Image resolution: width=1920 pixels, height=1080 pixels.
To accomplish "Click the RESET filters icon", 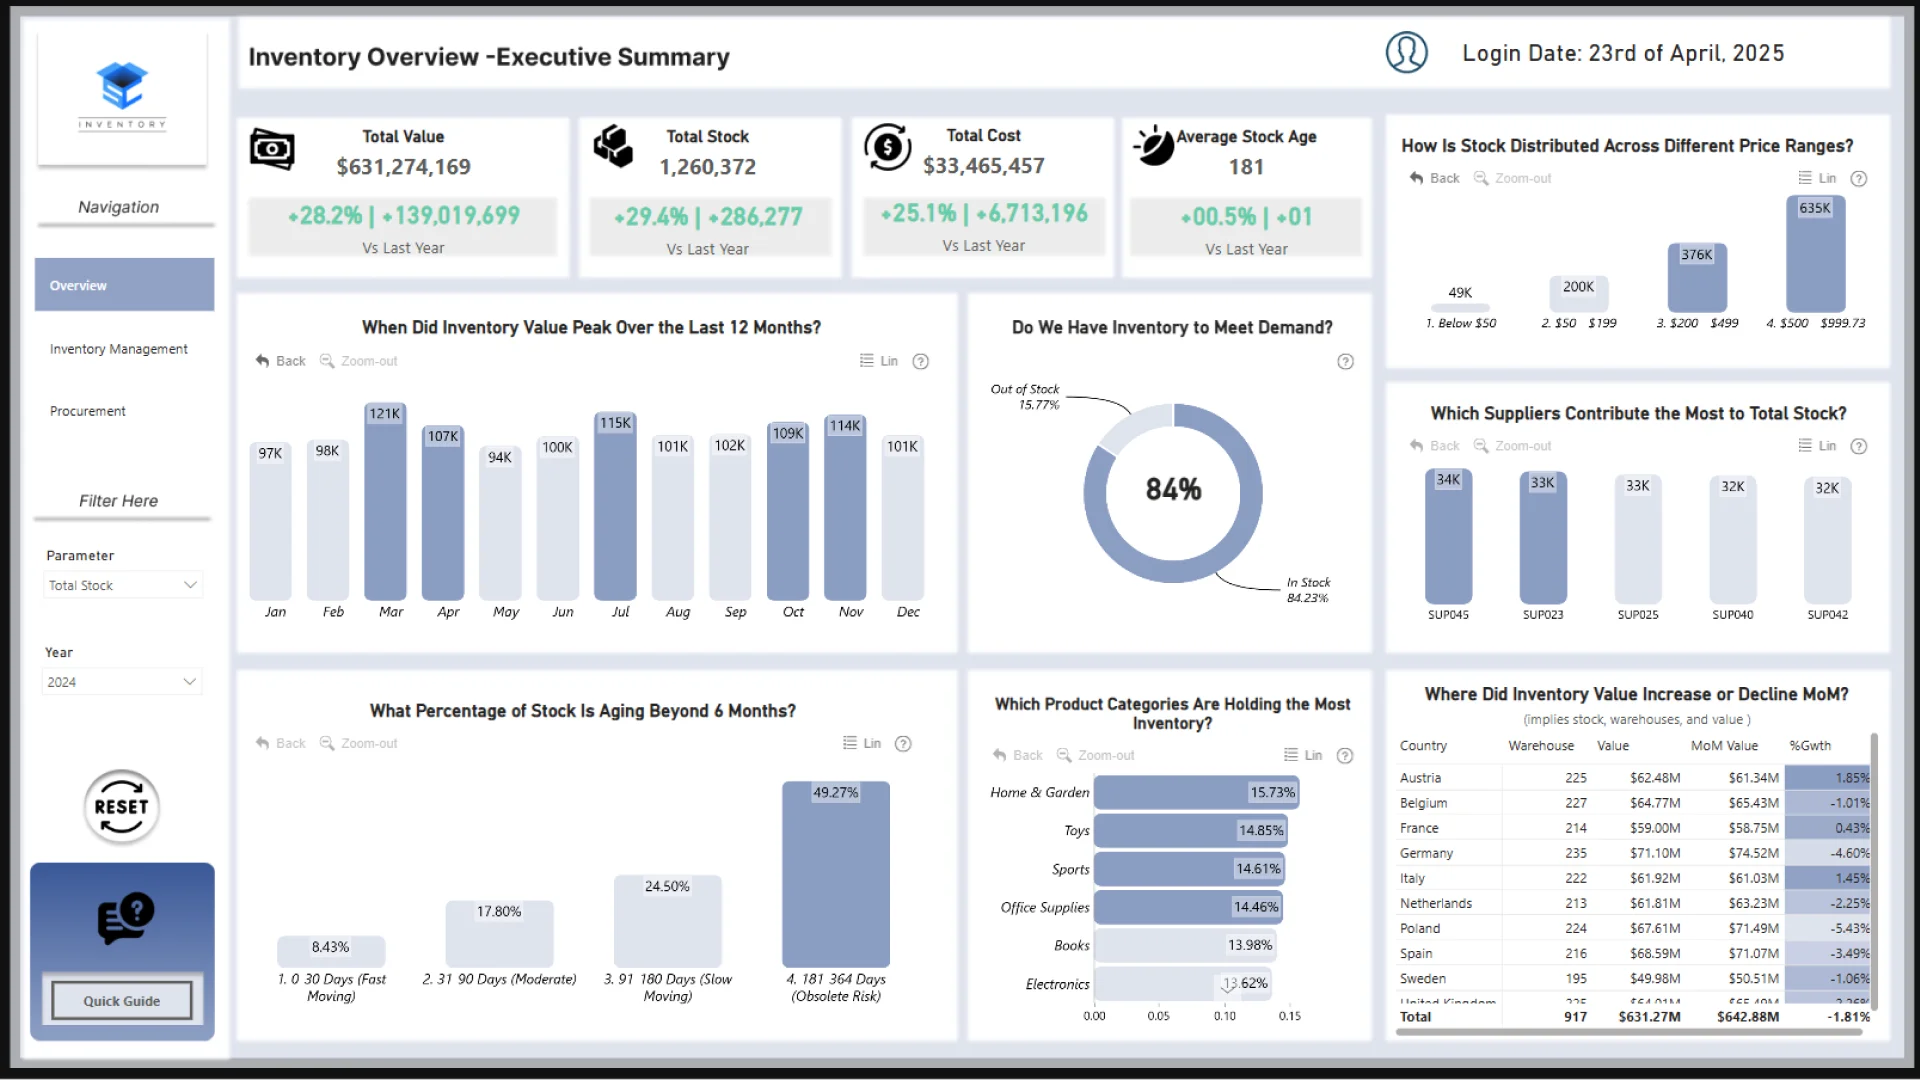I will (x=121, y=806).
